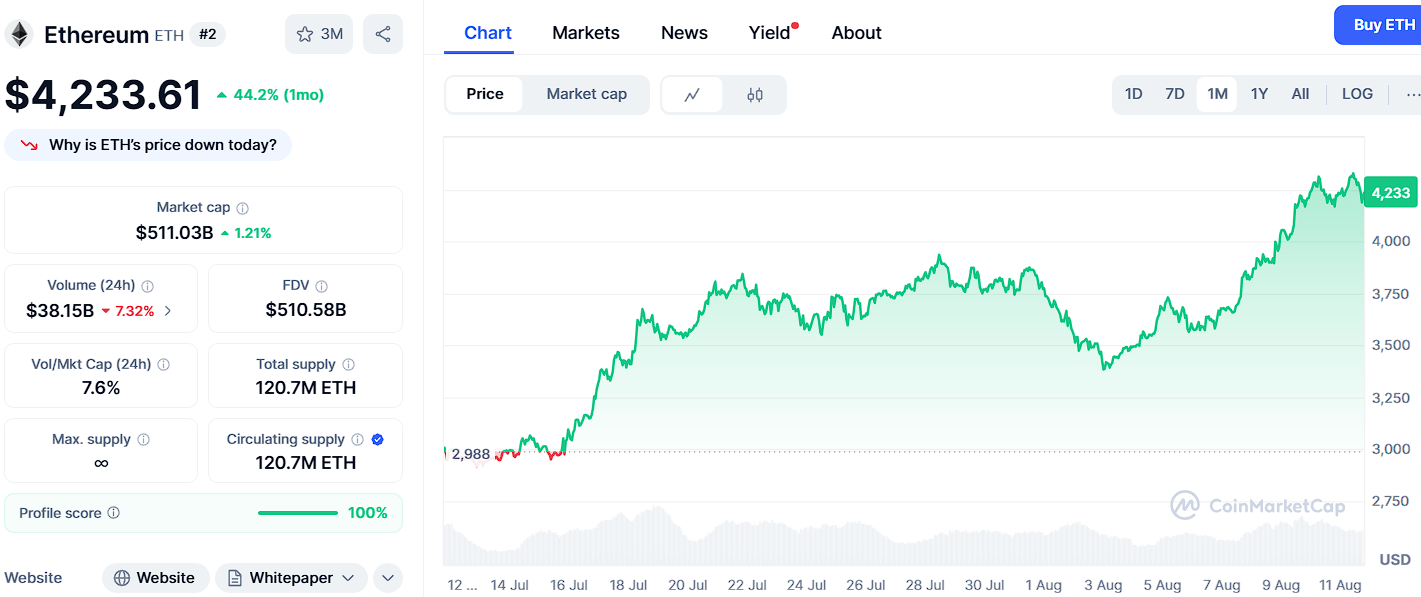Screen dimensions: 1421x597
Task: Expand Volume (24h) details chevron
Action: coord(167,311)
